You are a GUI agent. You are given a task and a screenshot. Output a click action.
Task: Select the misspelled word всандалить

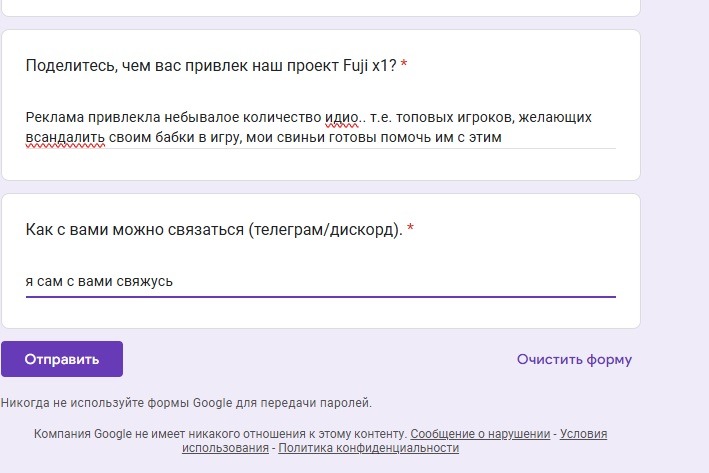(65, 137)
